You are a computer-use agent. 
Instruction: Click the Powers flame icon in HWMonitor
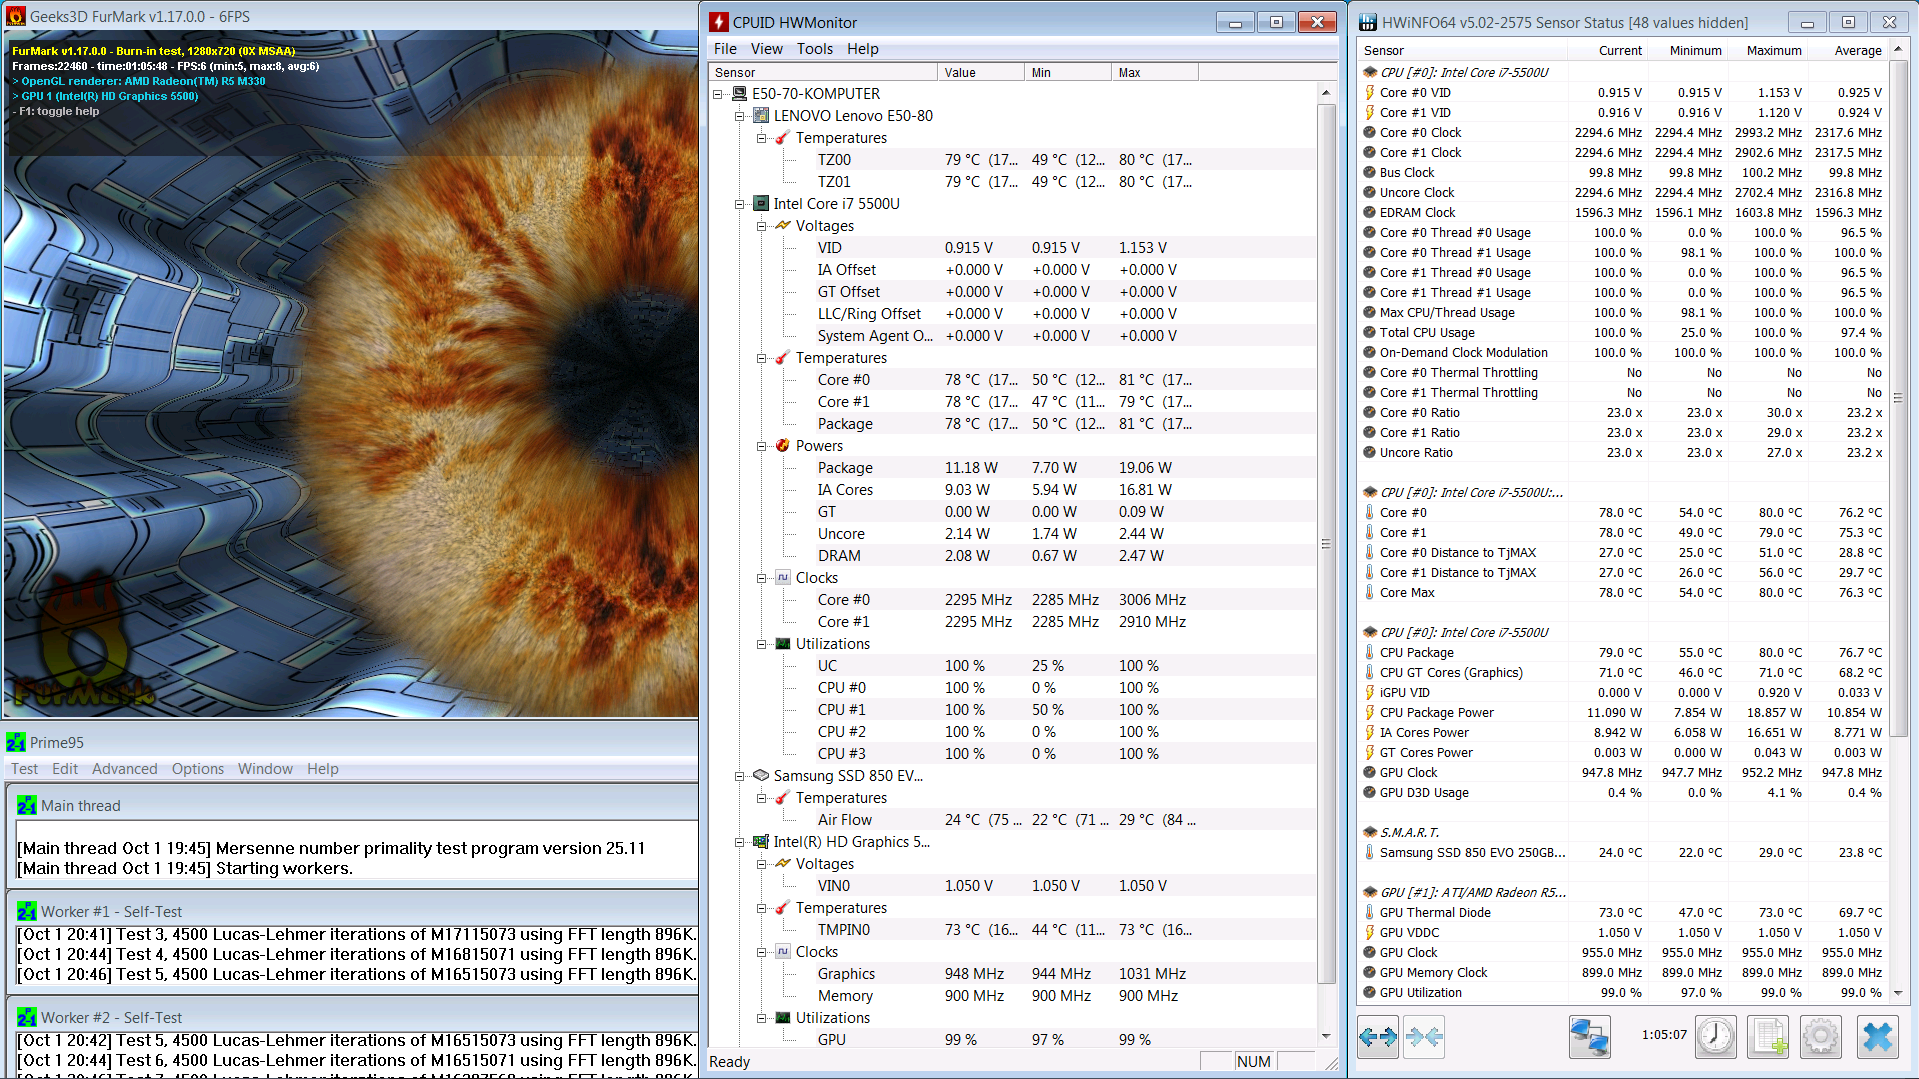[x=783, y=446]
